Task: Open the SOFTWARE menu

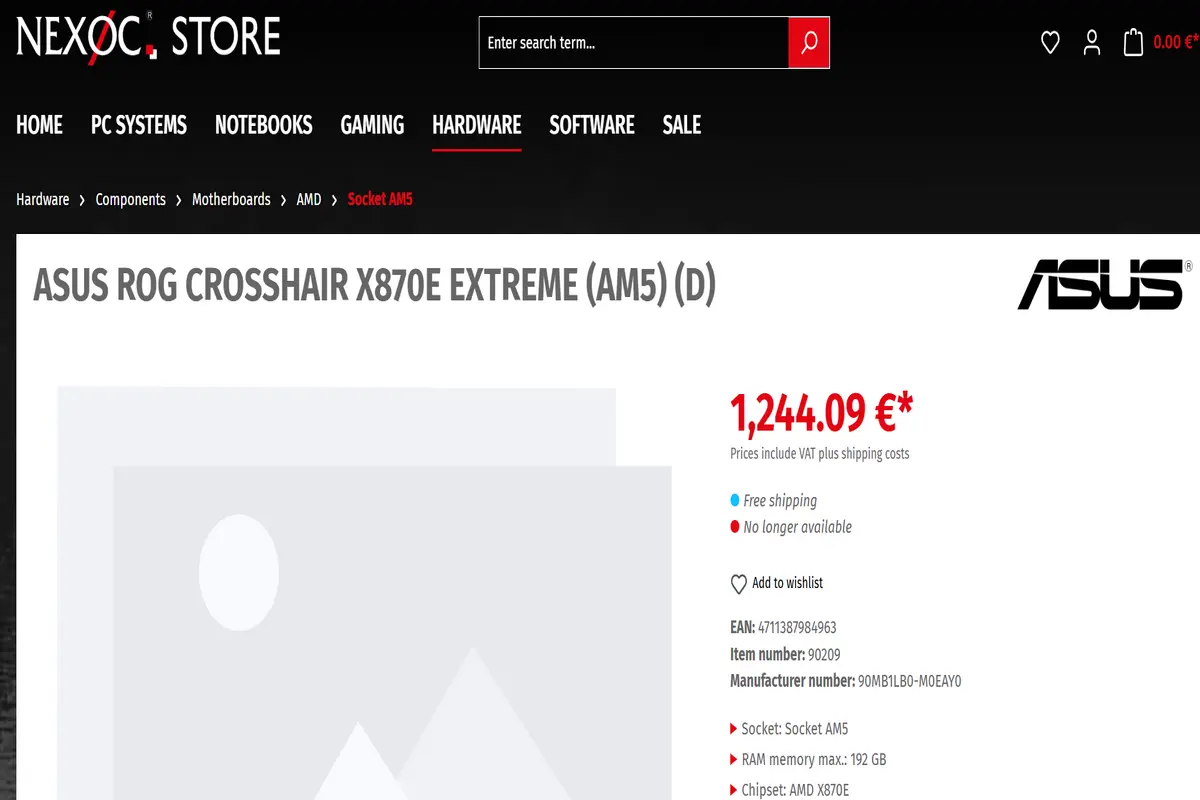Action: click(592, 125)
